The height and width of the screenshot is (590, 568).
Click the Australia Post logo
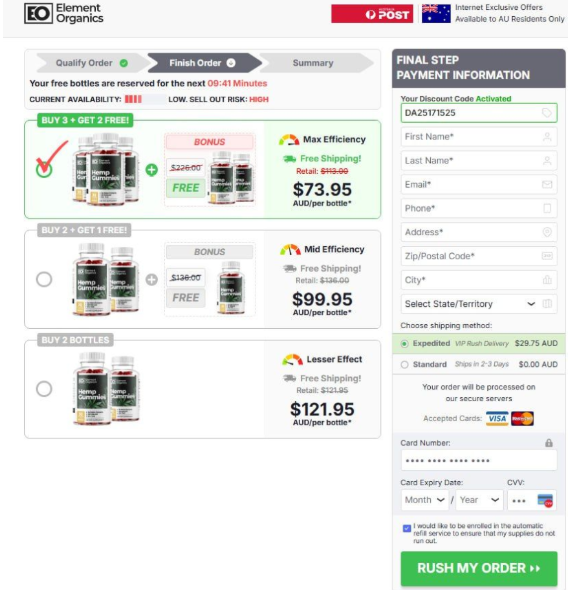[372, 14]
